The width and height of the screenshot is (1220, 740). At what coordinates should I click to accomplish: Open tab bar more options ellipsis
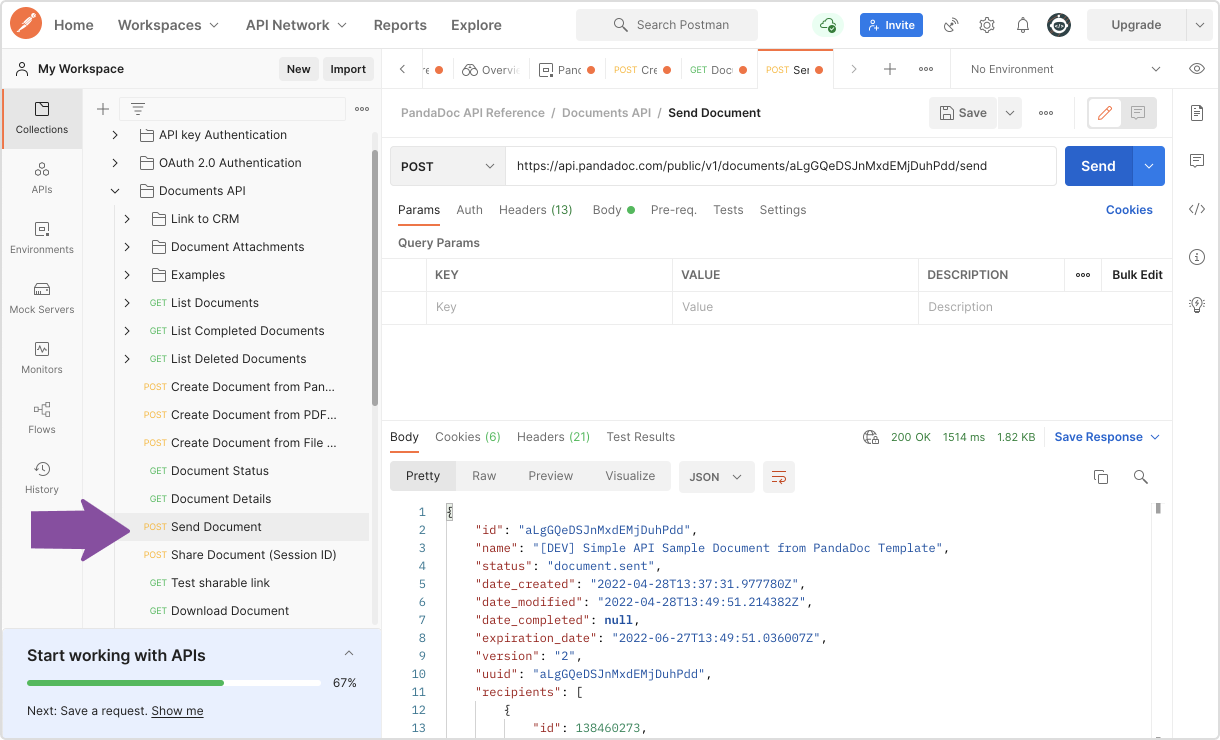[926, 69]
